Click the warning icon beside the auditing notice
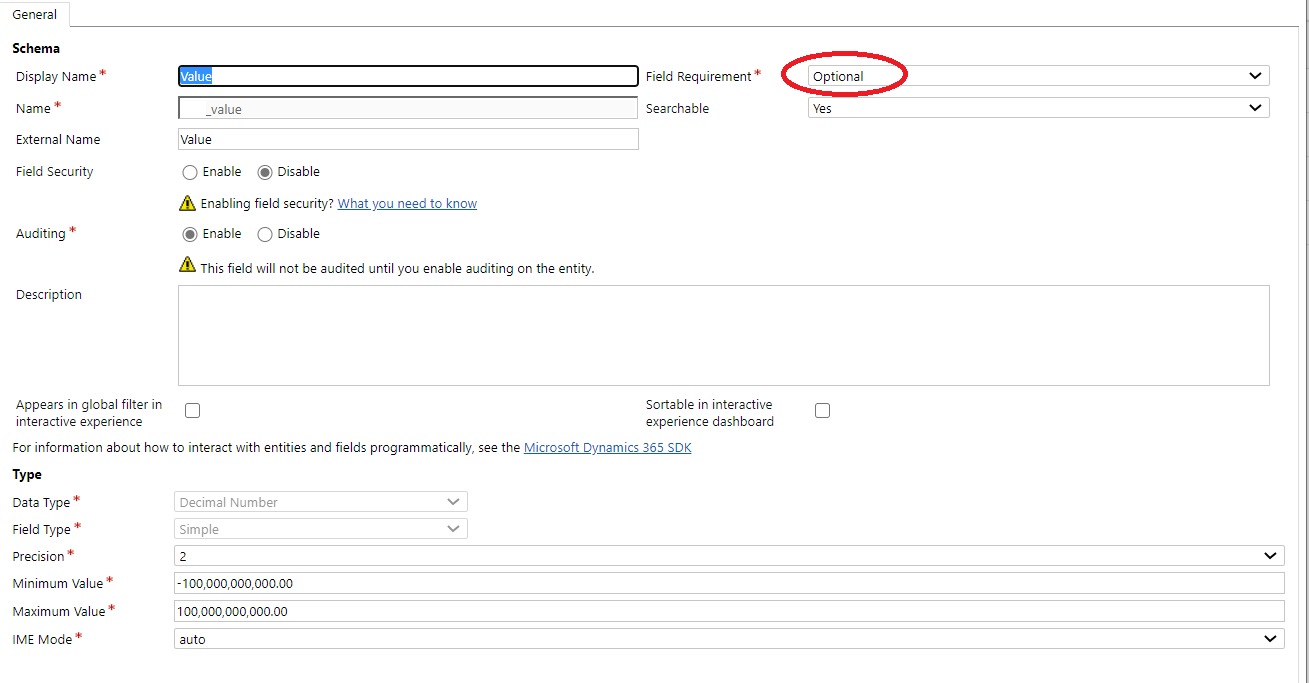Image resolution: width=1309 pixels, height=683 pixels. coord(187,265)
